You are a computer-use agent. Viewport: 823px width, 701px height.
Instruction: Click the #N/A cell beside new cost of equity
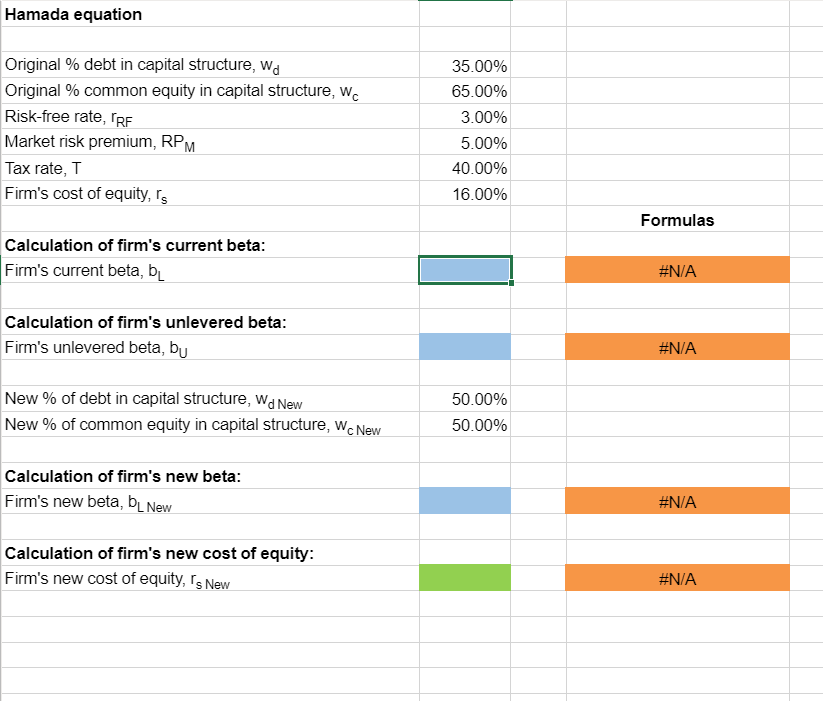tap(677, 578)
